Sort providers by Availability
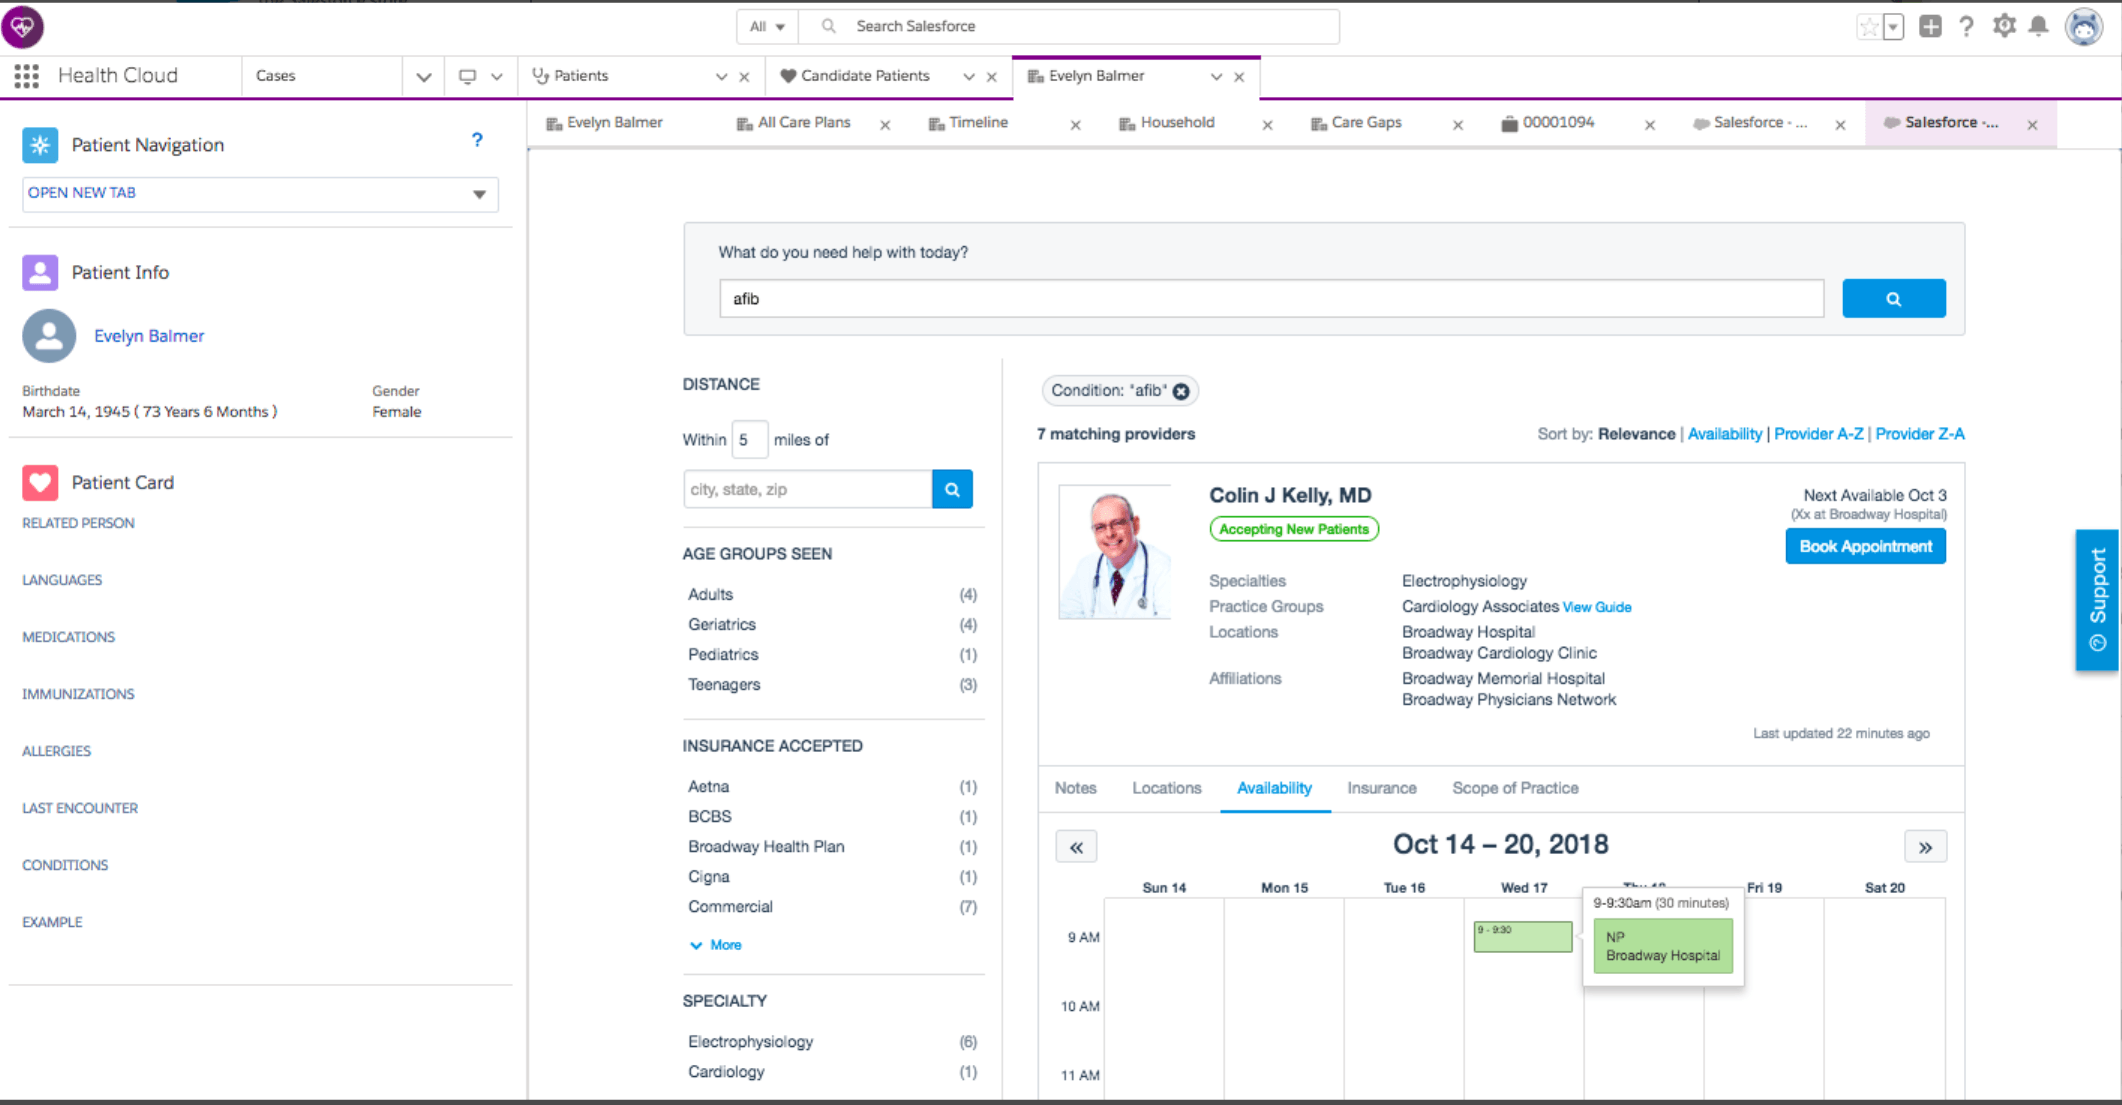Screen dimensions: 2122x1105 point(1724,434)
